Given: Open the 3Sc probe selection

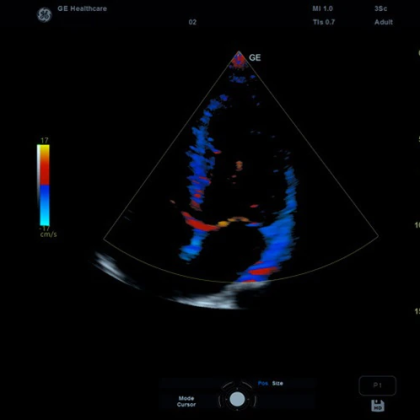Looking at the screenshot, I should [x=380, y=9].
